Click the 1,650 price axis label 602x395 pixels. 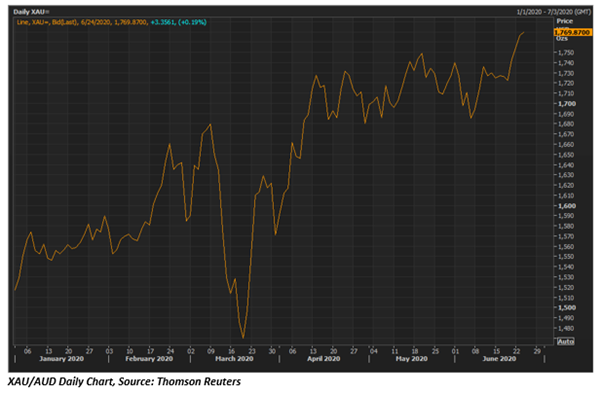[x=567, y=155]
